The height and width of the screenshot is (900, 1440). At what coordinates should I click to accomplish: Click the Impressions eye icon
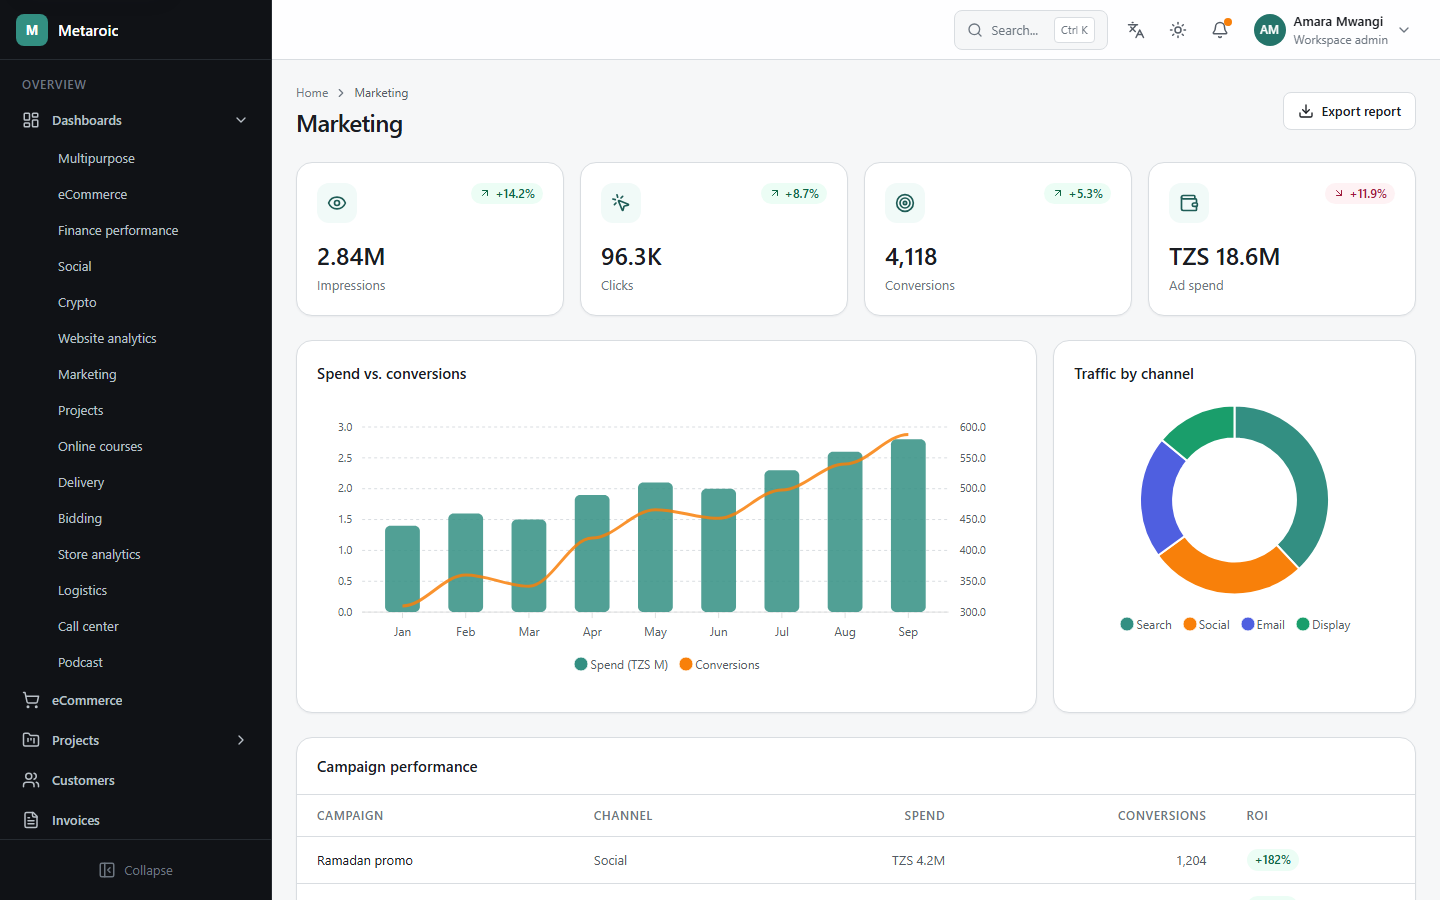(337, 203)
